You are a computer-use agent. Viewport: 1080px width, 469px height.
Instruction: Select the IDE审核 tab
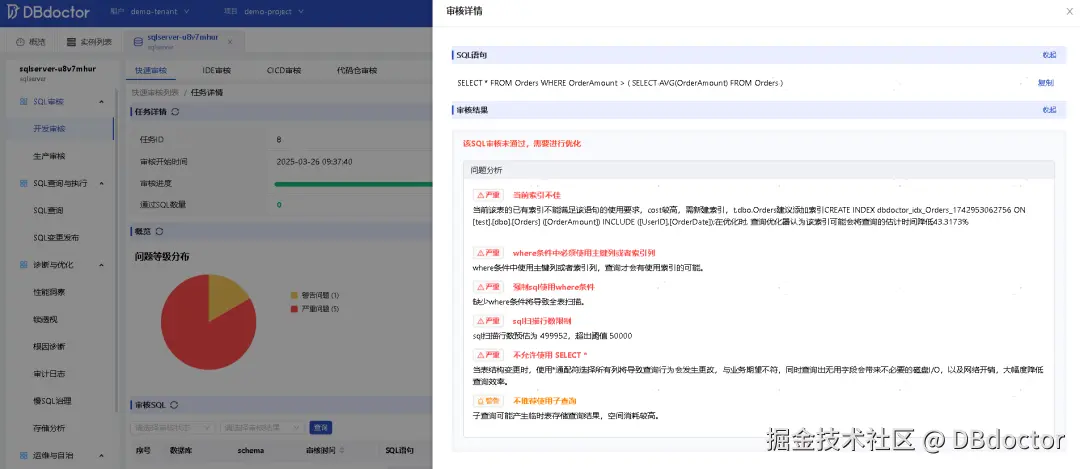click(x=216, y=70)
